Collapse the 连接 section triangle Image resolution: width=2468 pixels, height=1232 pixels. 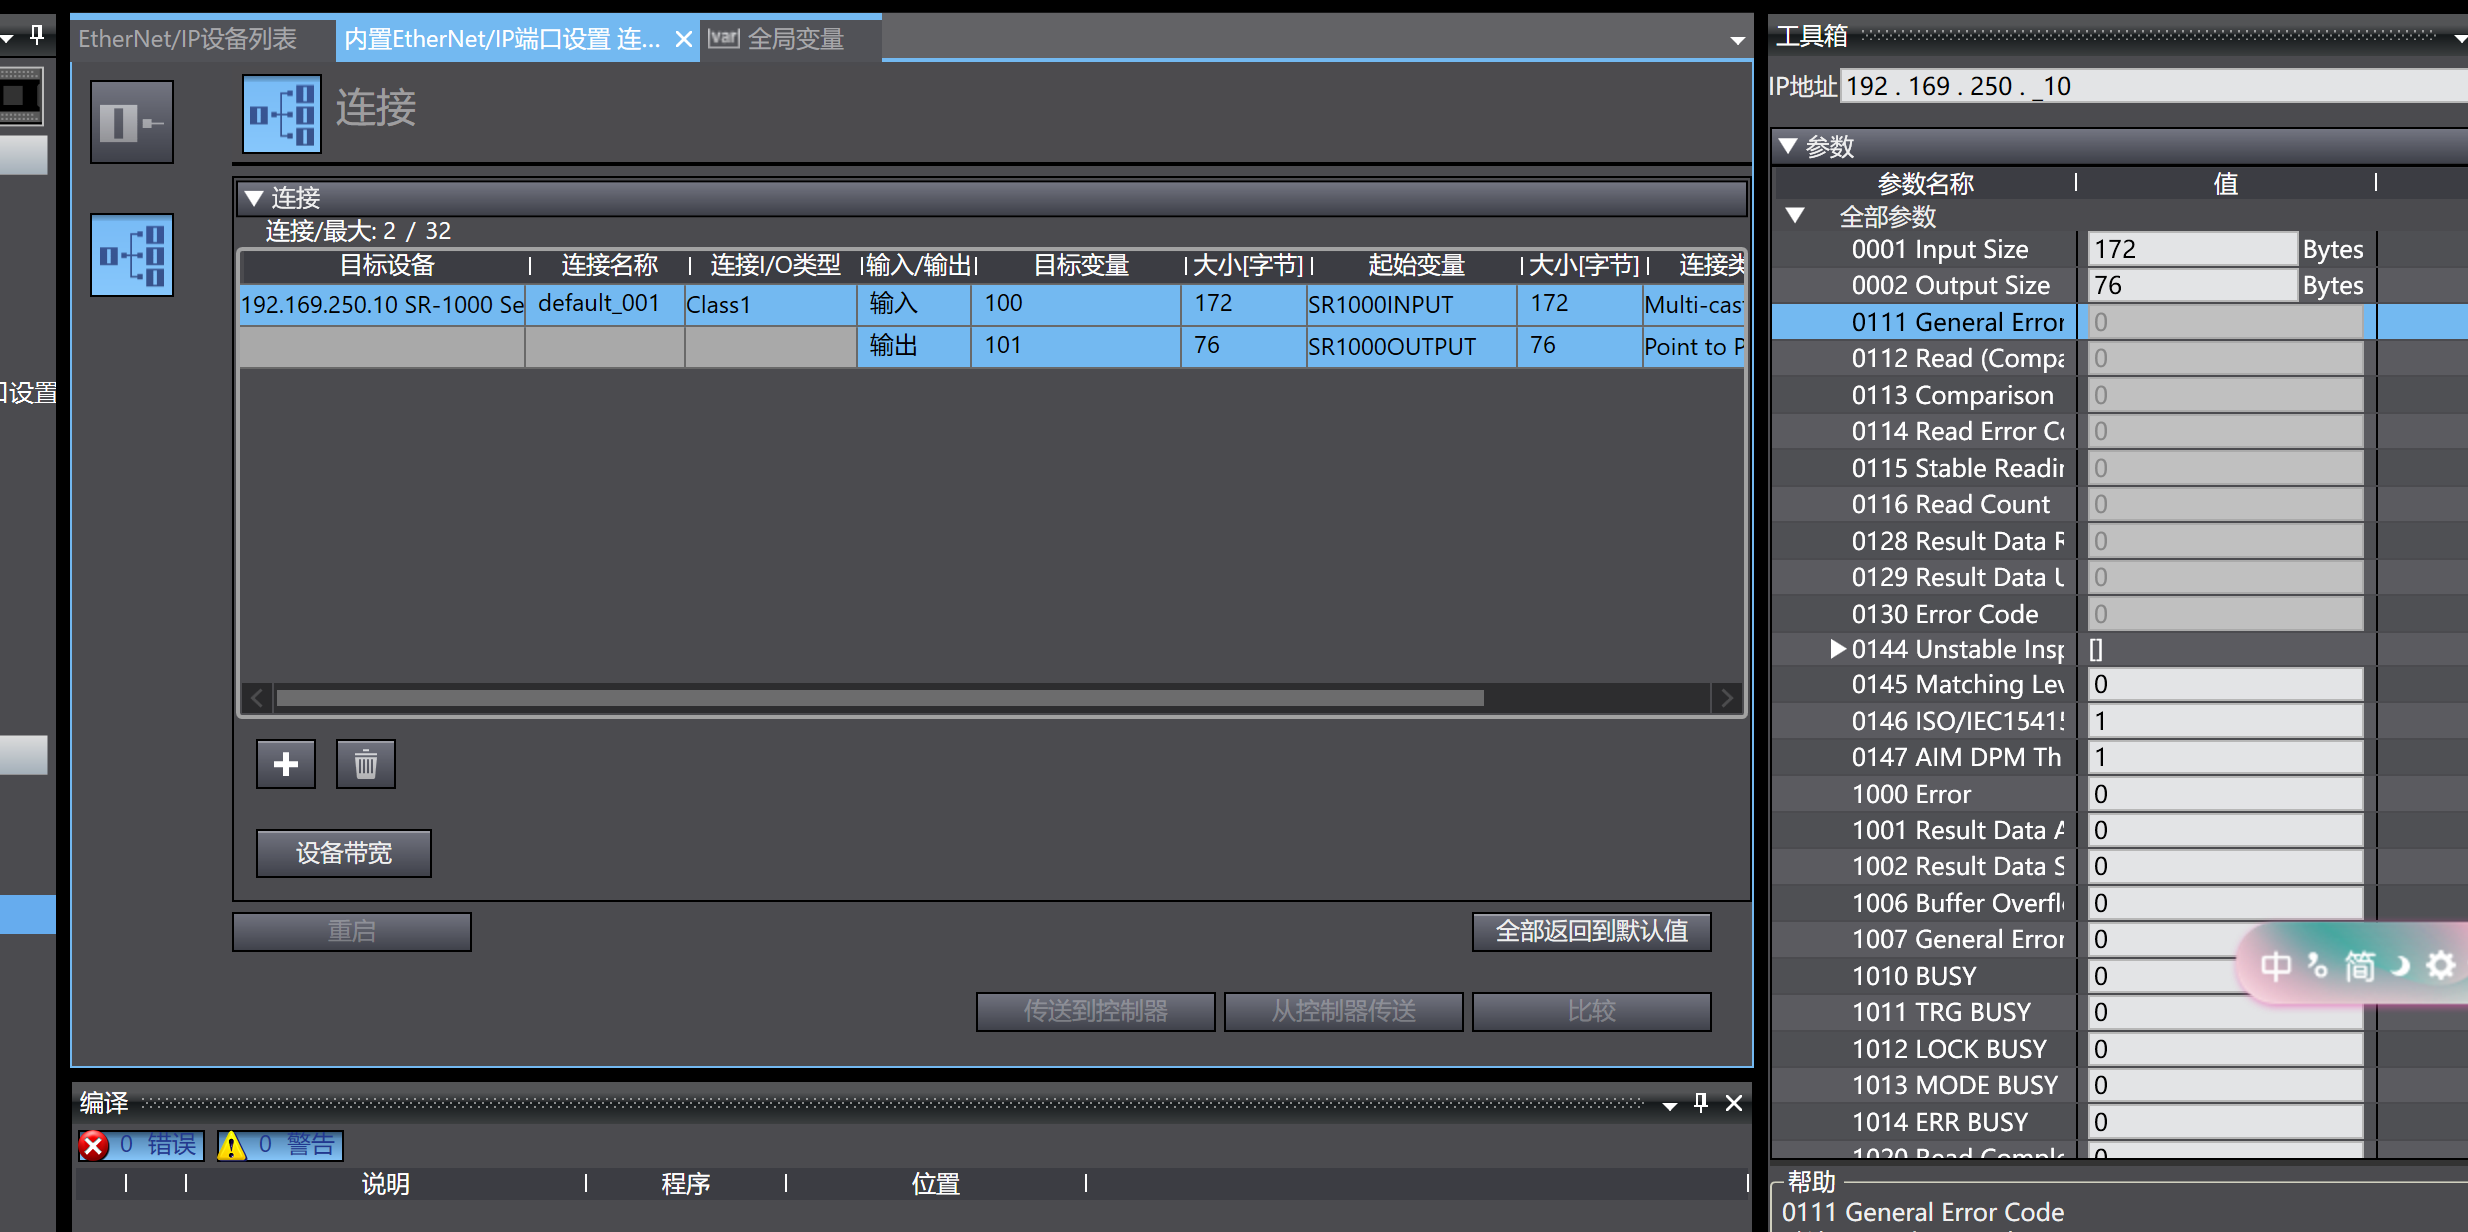(254, 198)
